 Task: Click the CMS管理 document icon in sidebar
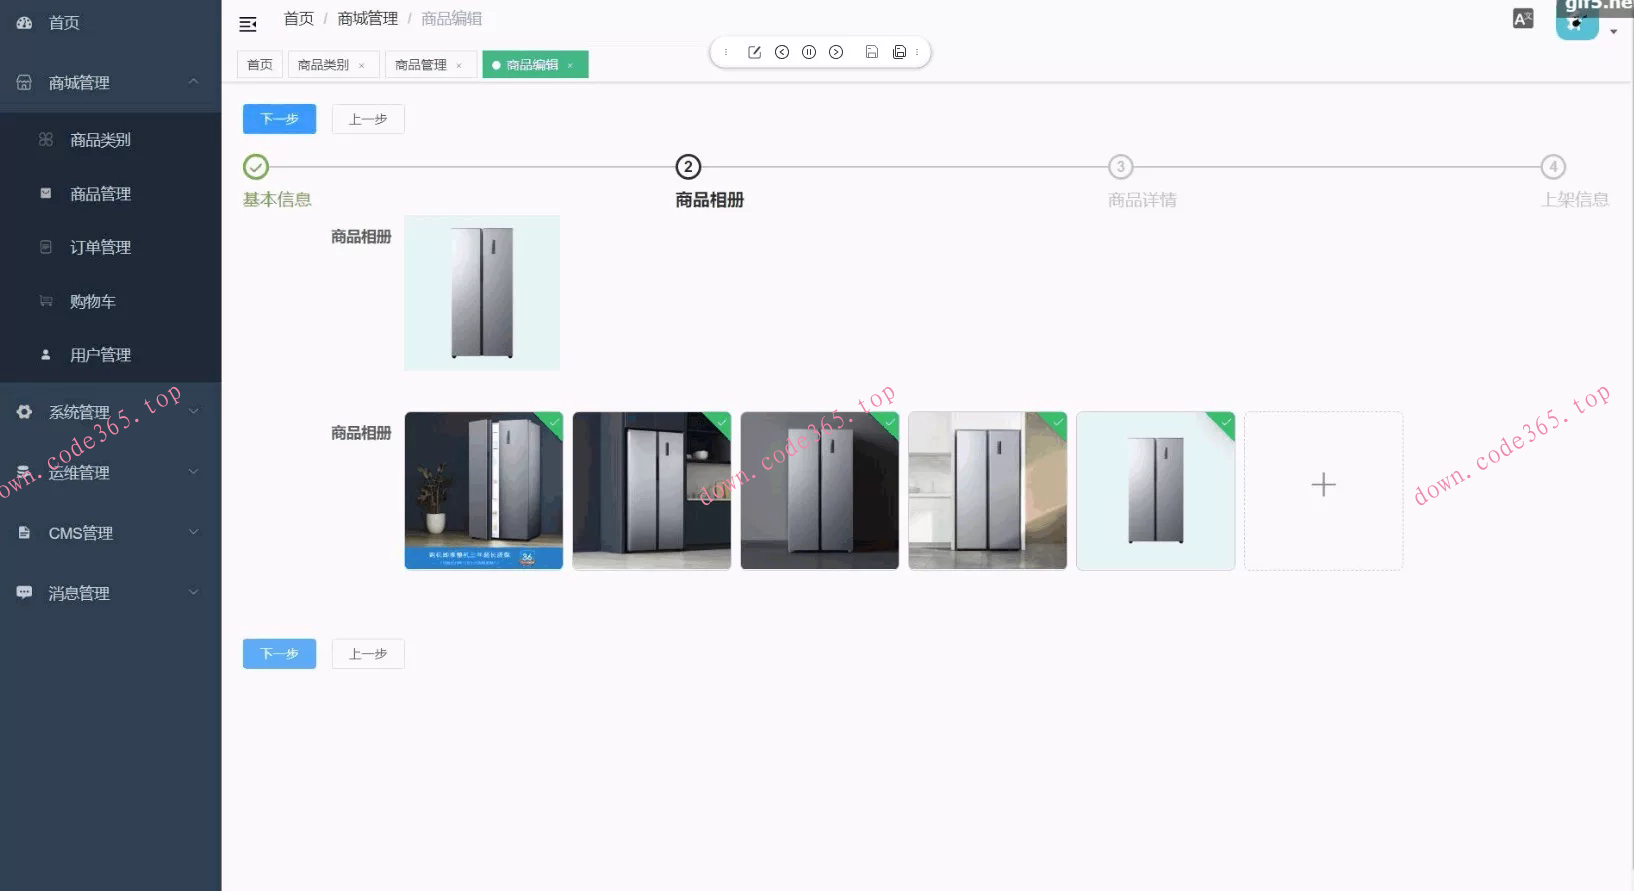[24, 533]
